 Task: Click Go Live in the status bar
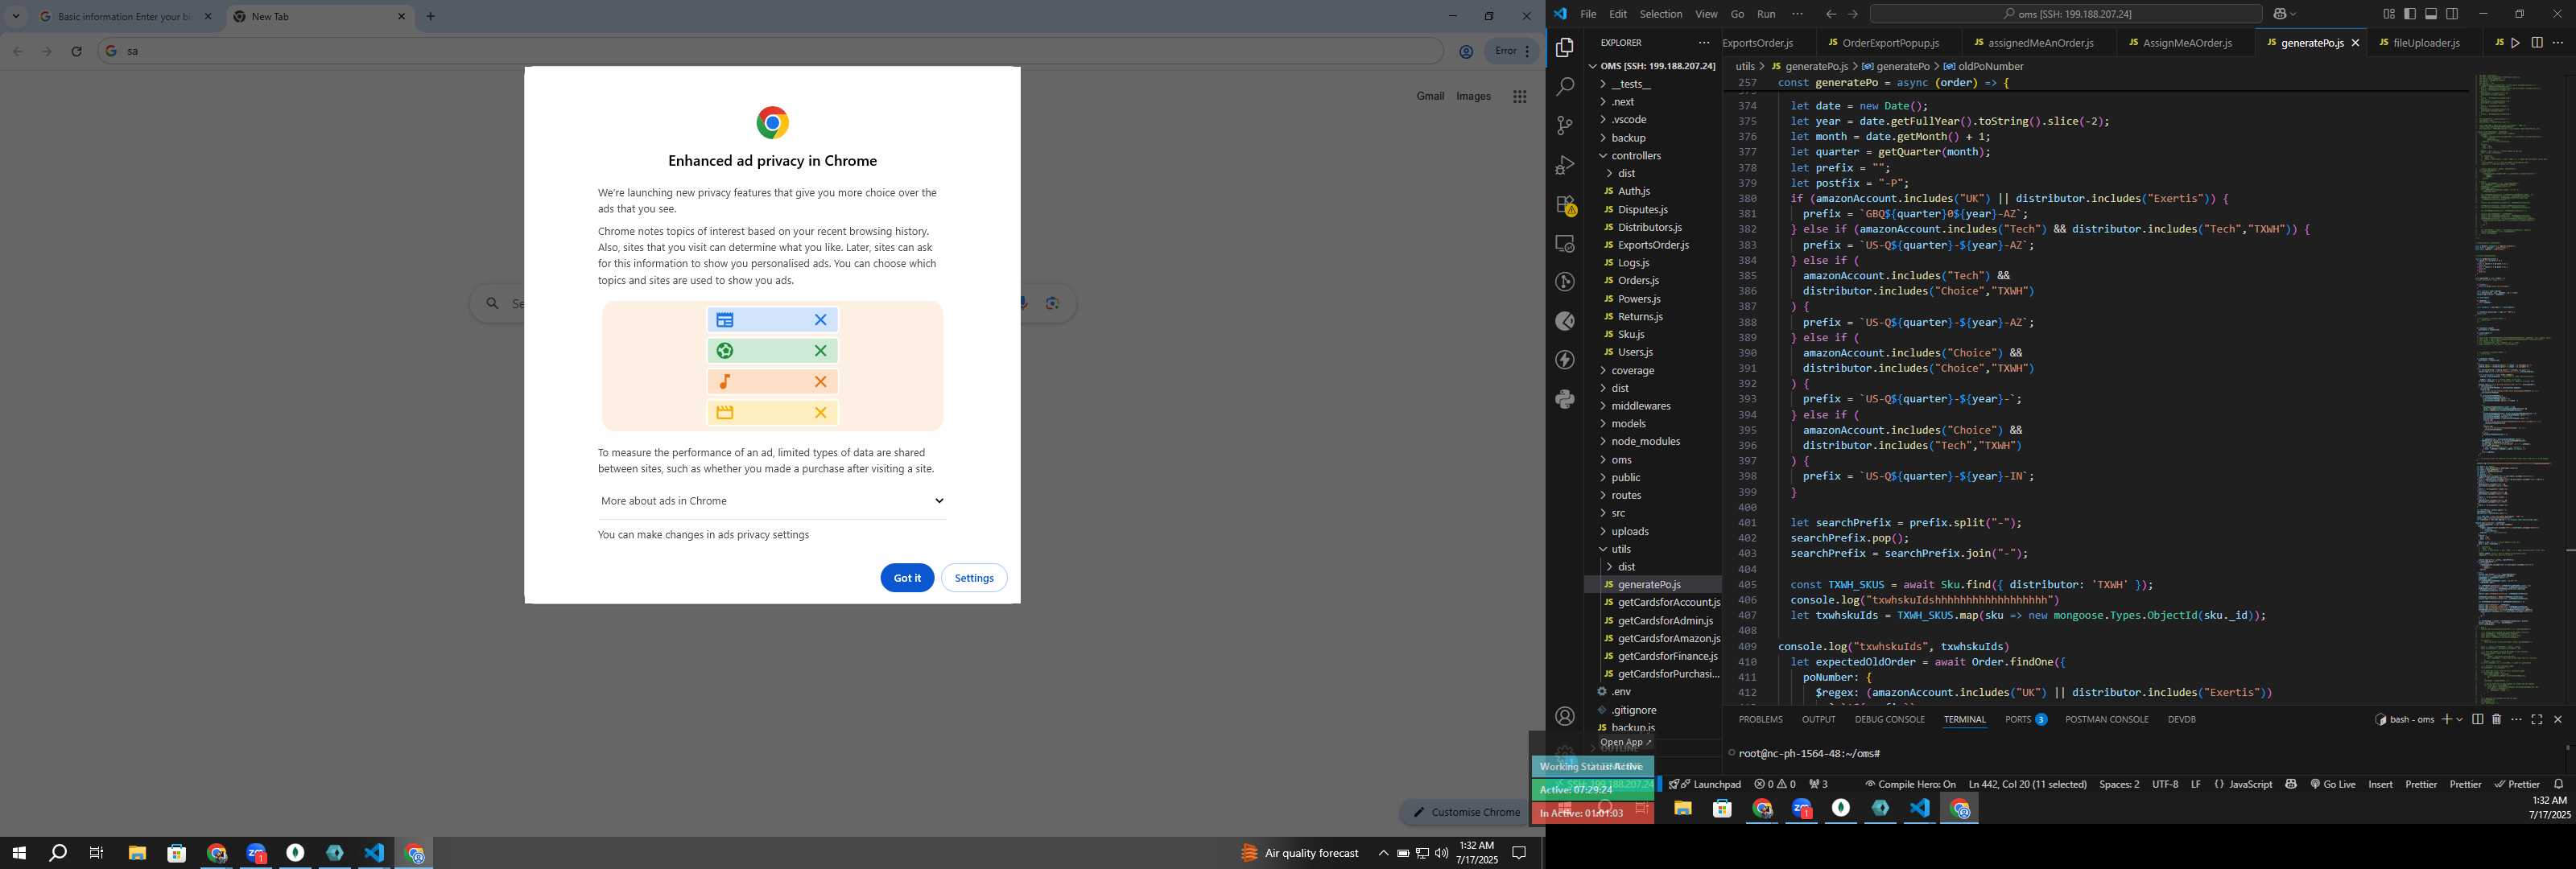coord(2332,784)
